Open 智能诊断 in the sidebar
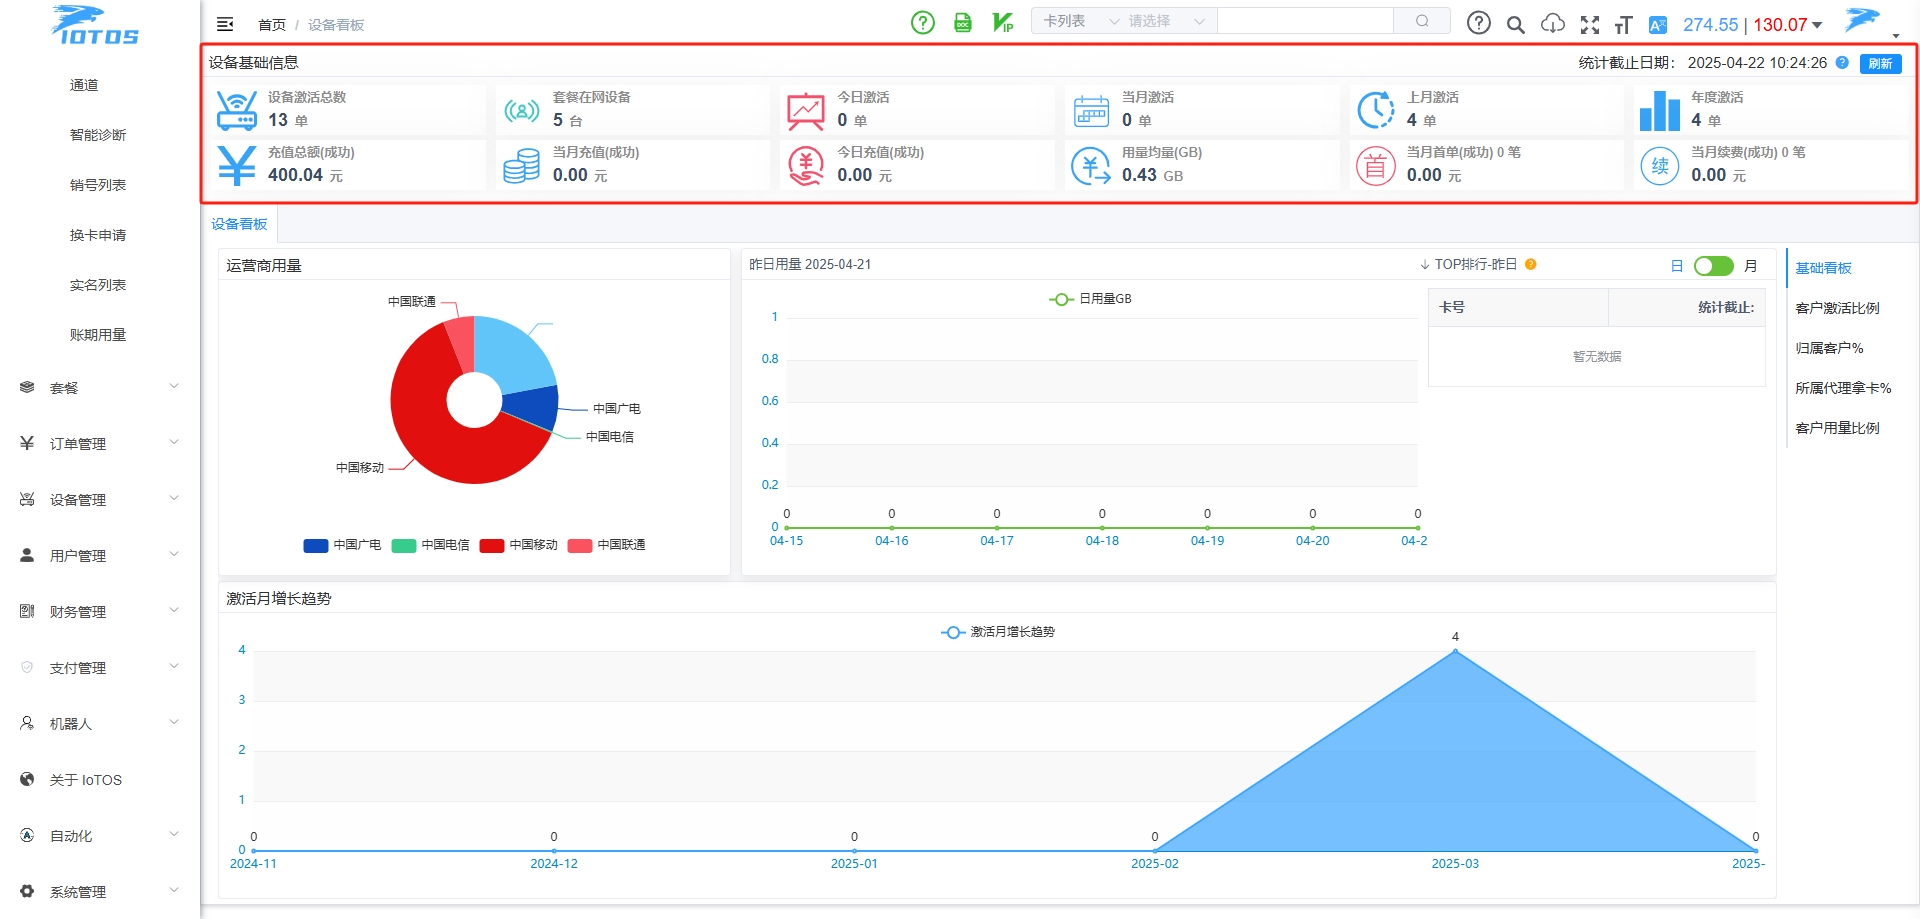The width and height of the screenshot is (1920, 919). 98,135
